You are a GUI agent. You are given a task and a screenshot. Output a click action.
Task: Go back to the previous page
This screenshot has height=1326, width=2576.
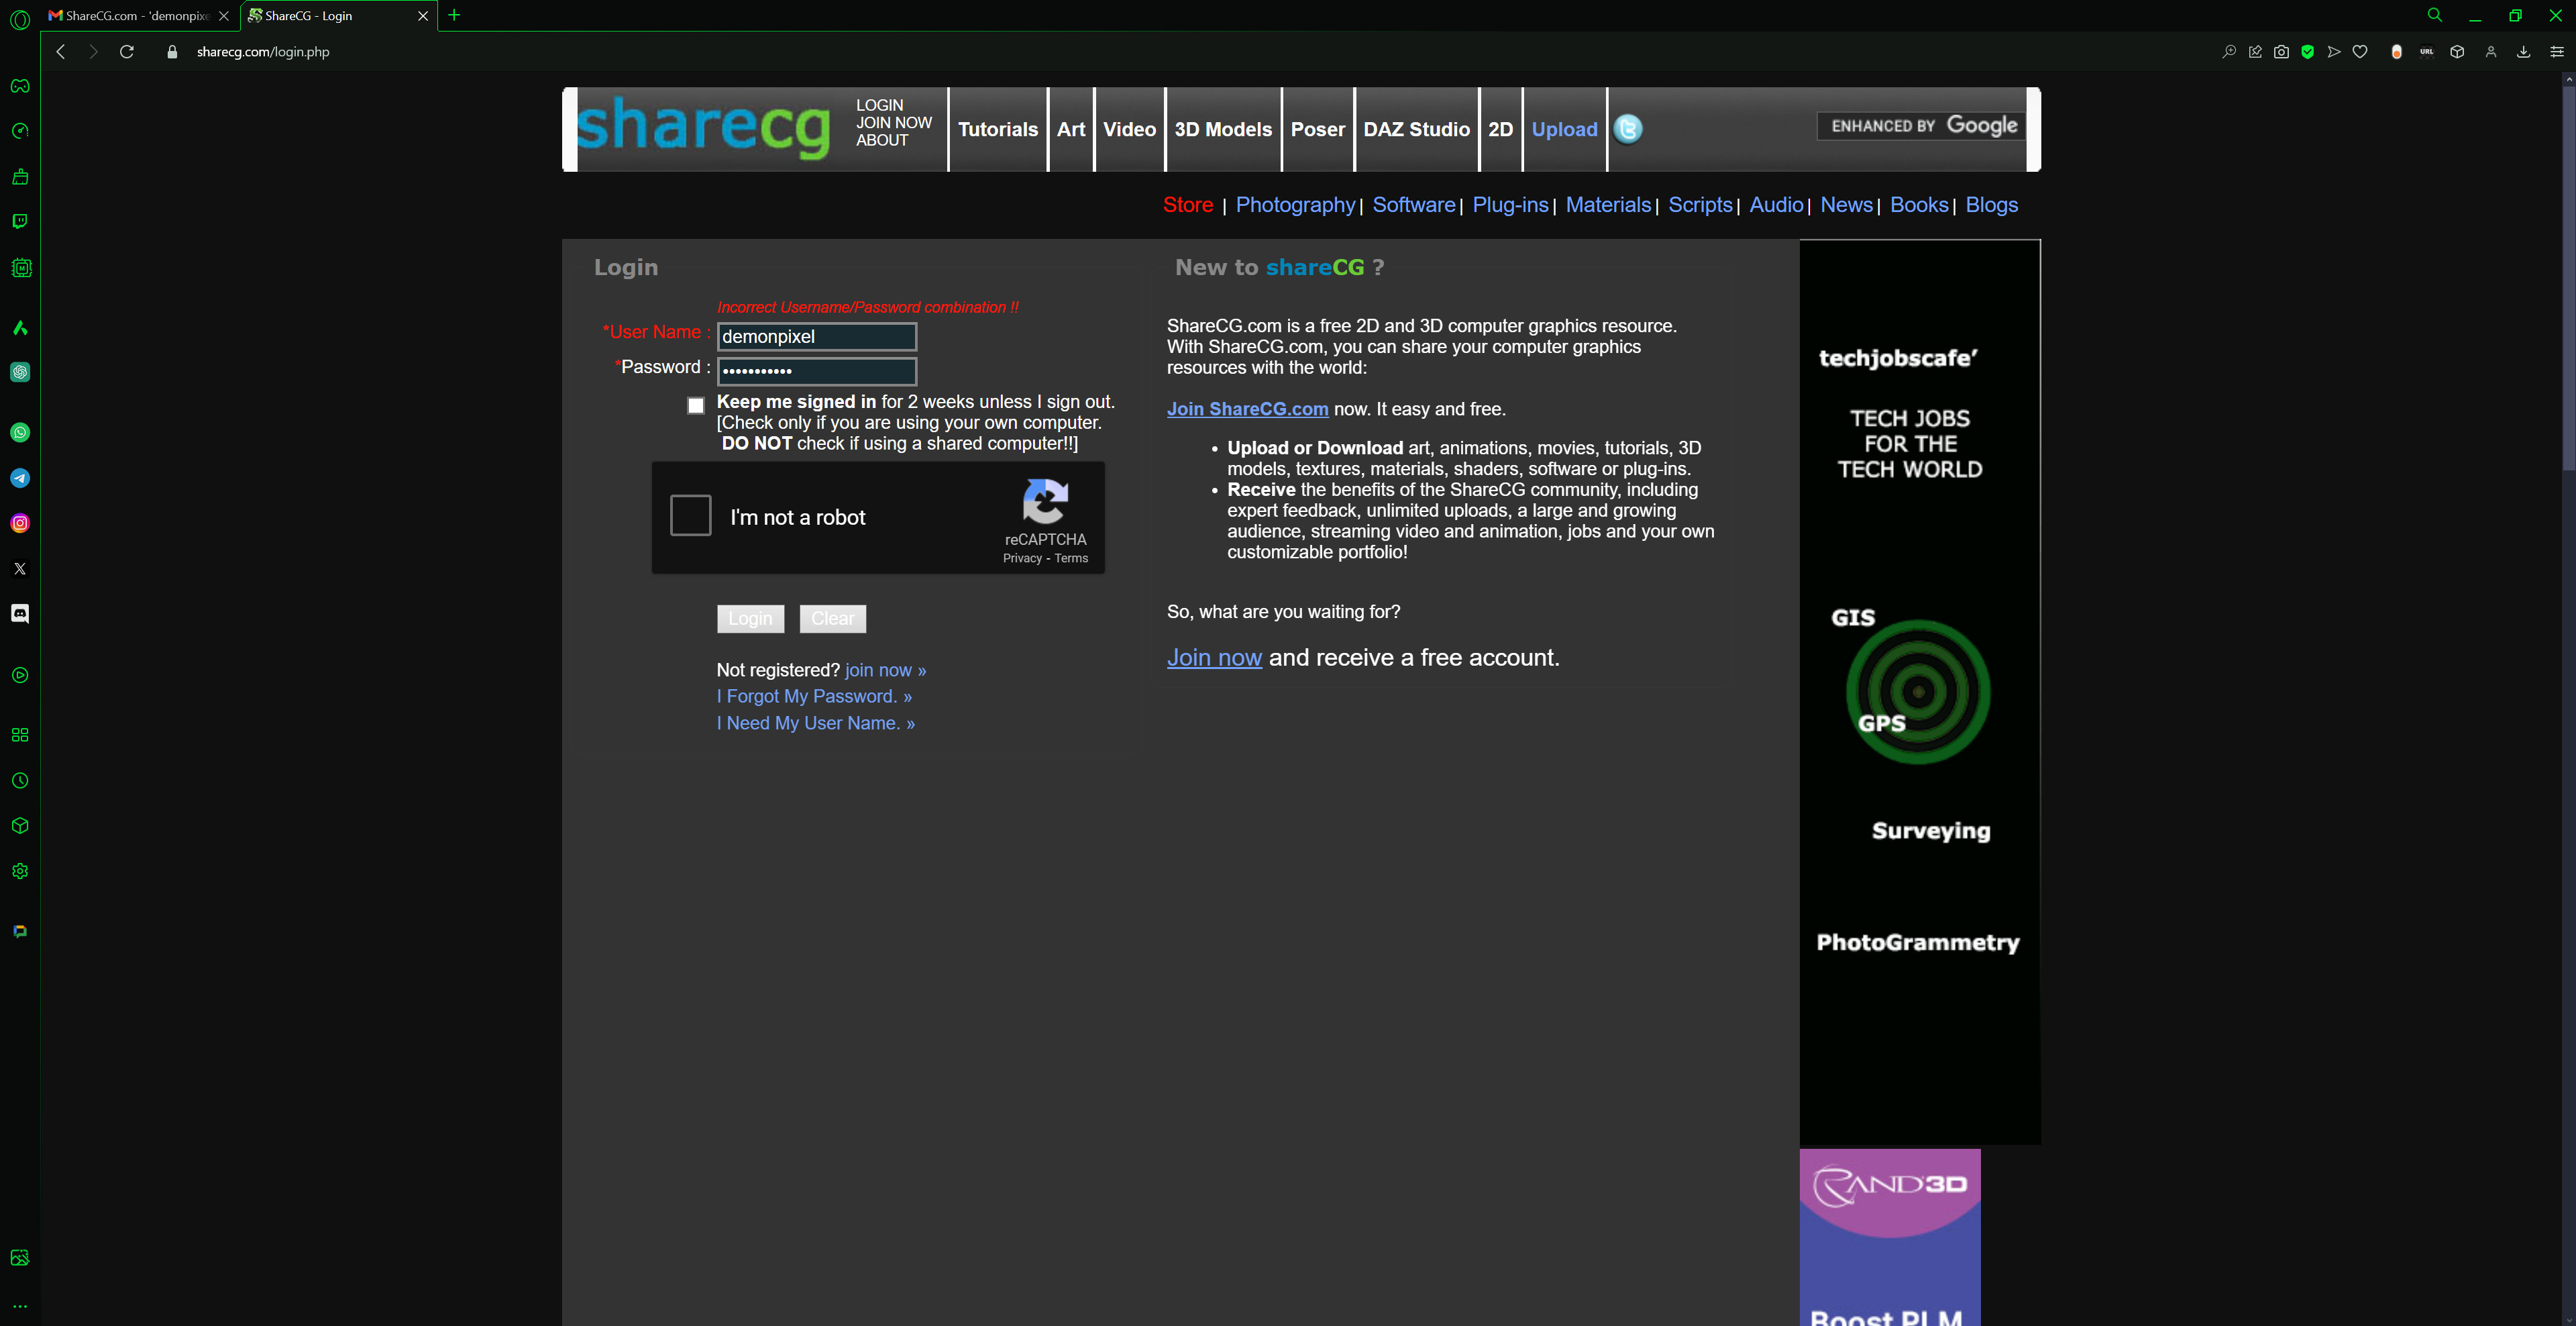tap(61, 52)
